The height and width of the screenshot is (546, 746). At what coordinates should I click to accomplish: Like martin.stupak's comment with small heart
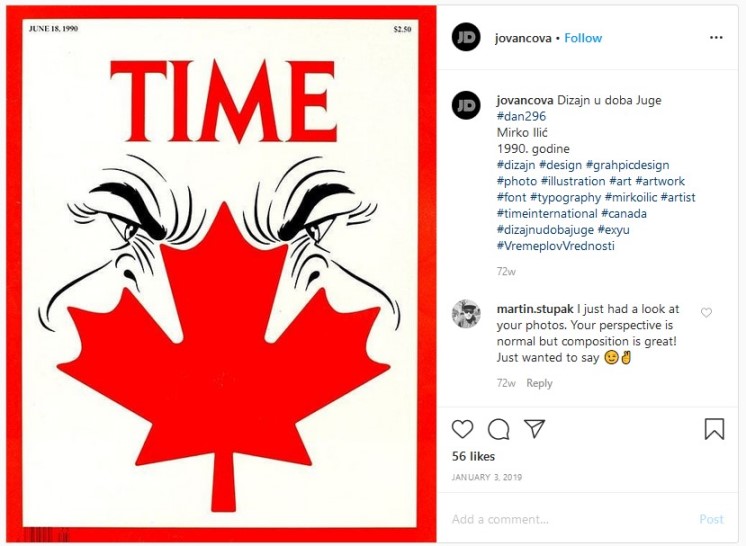[707, 312]
